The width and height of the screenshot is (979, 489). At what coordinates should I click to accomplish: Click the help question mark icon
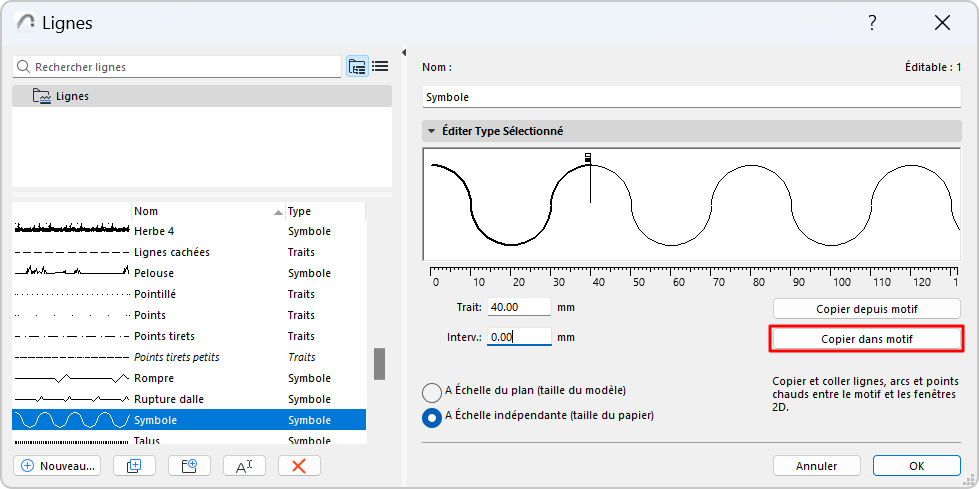tap(872, 22)
